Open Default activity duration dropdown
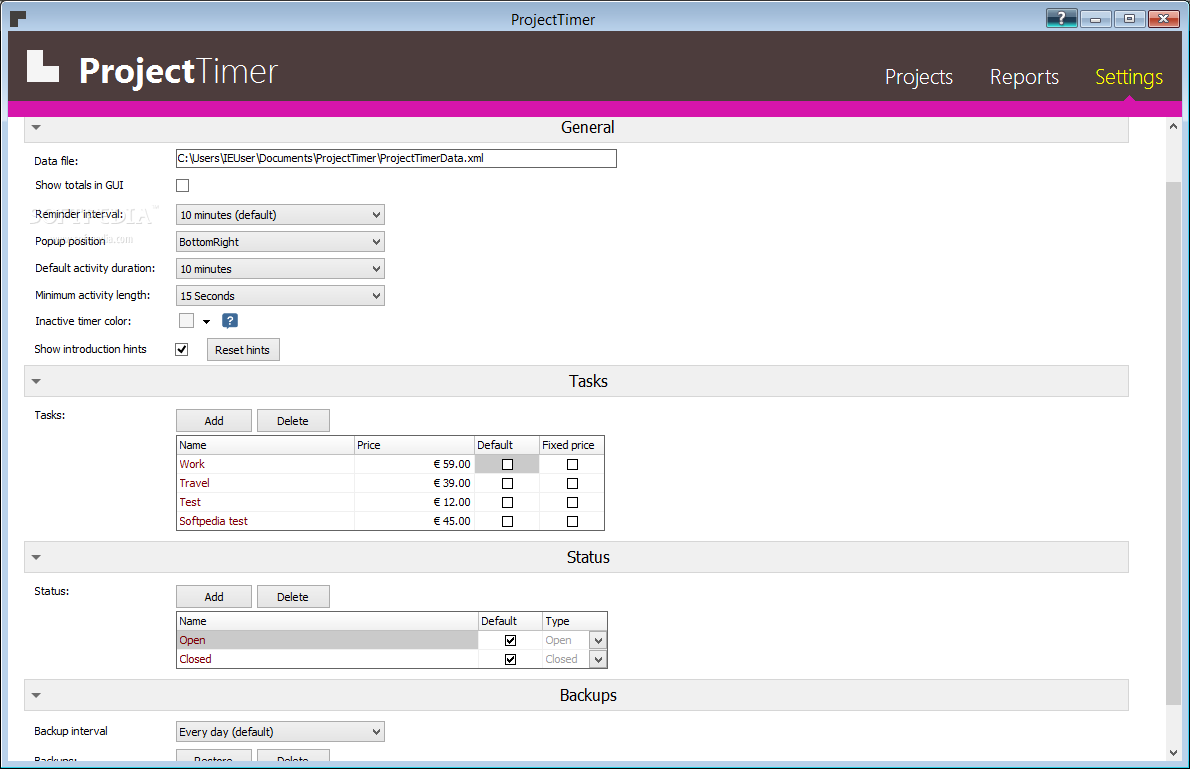This screenshot has width=1190, height=769. (x=280, y=269)
